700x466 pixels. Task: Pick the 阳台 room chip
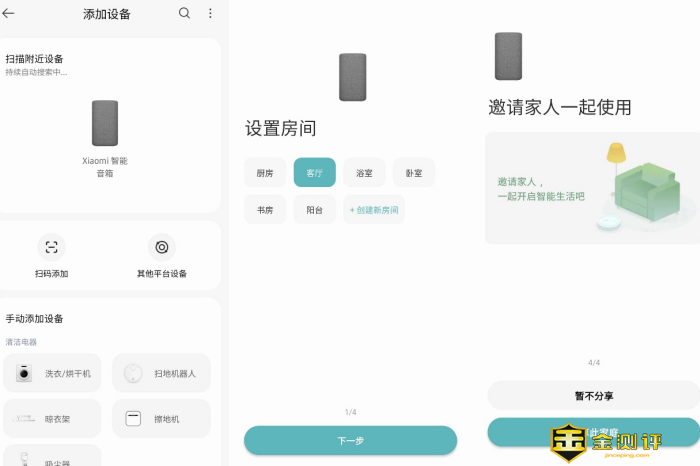pos(314,210)
